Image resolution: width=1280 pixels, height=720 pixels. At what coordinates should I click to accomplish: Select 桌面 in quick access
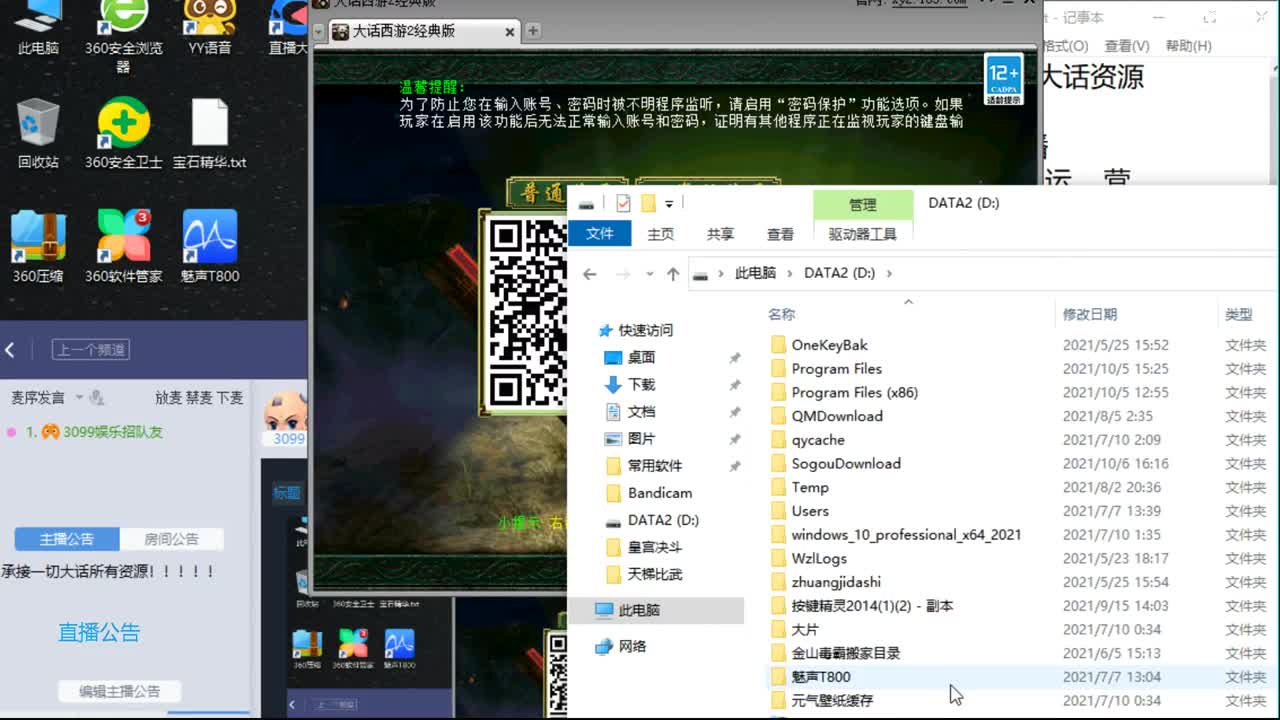(630, 357)
